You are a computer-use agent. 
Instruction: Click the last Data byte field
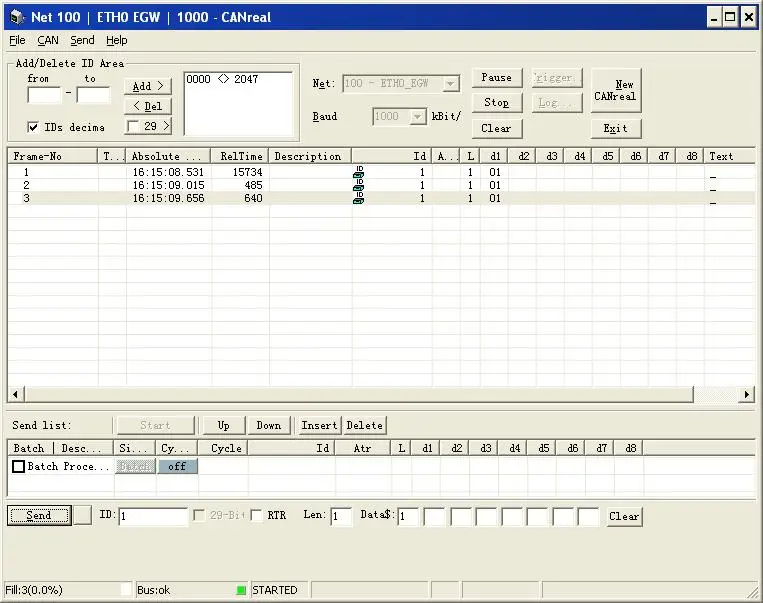coord(588,516)
